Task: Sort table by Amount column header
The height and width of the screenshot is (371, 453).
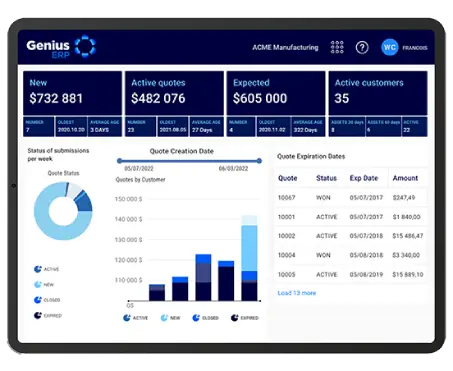Action: click(x=405, y=178)
